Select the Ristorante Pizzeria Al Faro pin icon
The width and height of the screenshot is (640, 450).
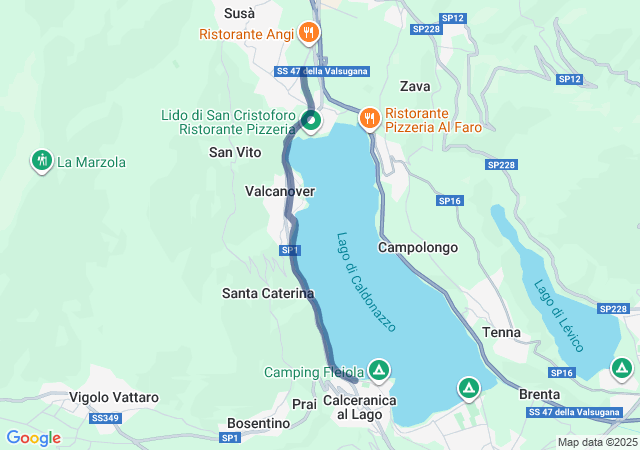370,118
